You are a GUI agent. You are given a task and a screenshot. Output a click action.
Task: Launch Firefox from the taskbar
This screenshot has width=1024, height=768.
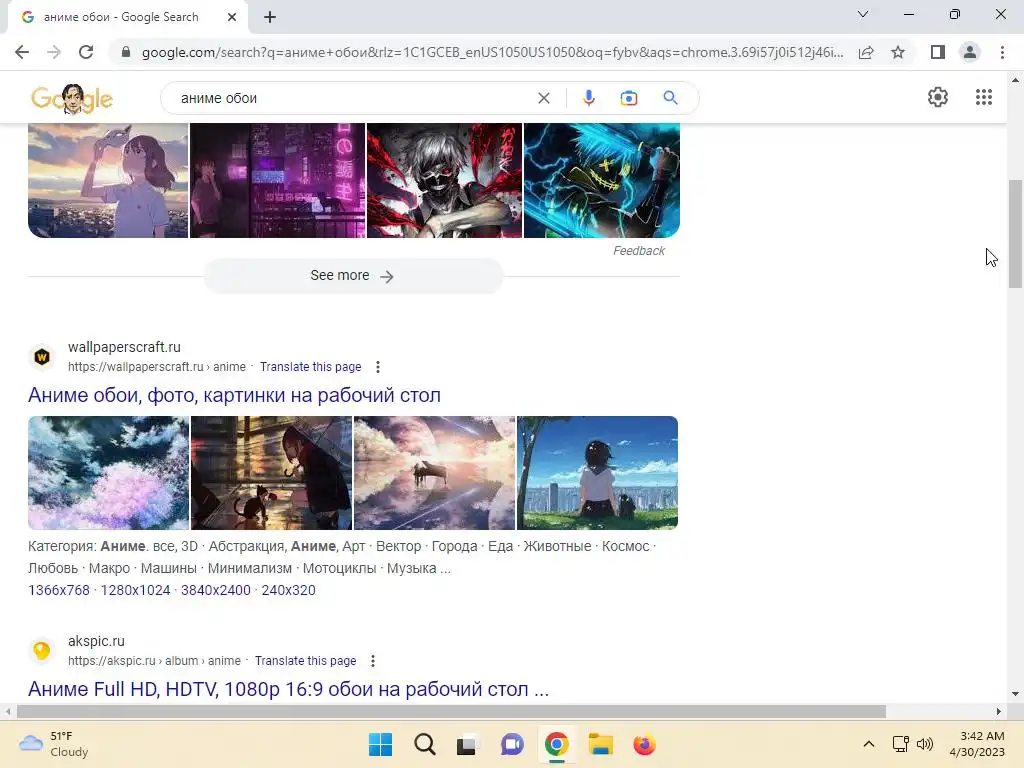[644, 744]
